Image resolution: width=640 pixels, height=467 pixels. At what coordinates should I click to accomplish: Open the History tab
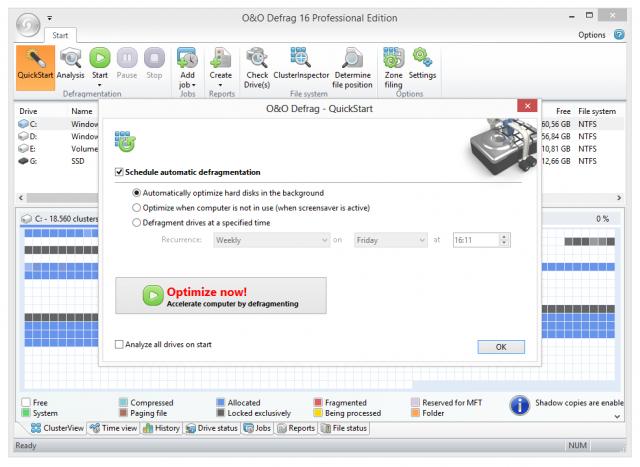click(x=161, y=428)
